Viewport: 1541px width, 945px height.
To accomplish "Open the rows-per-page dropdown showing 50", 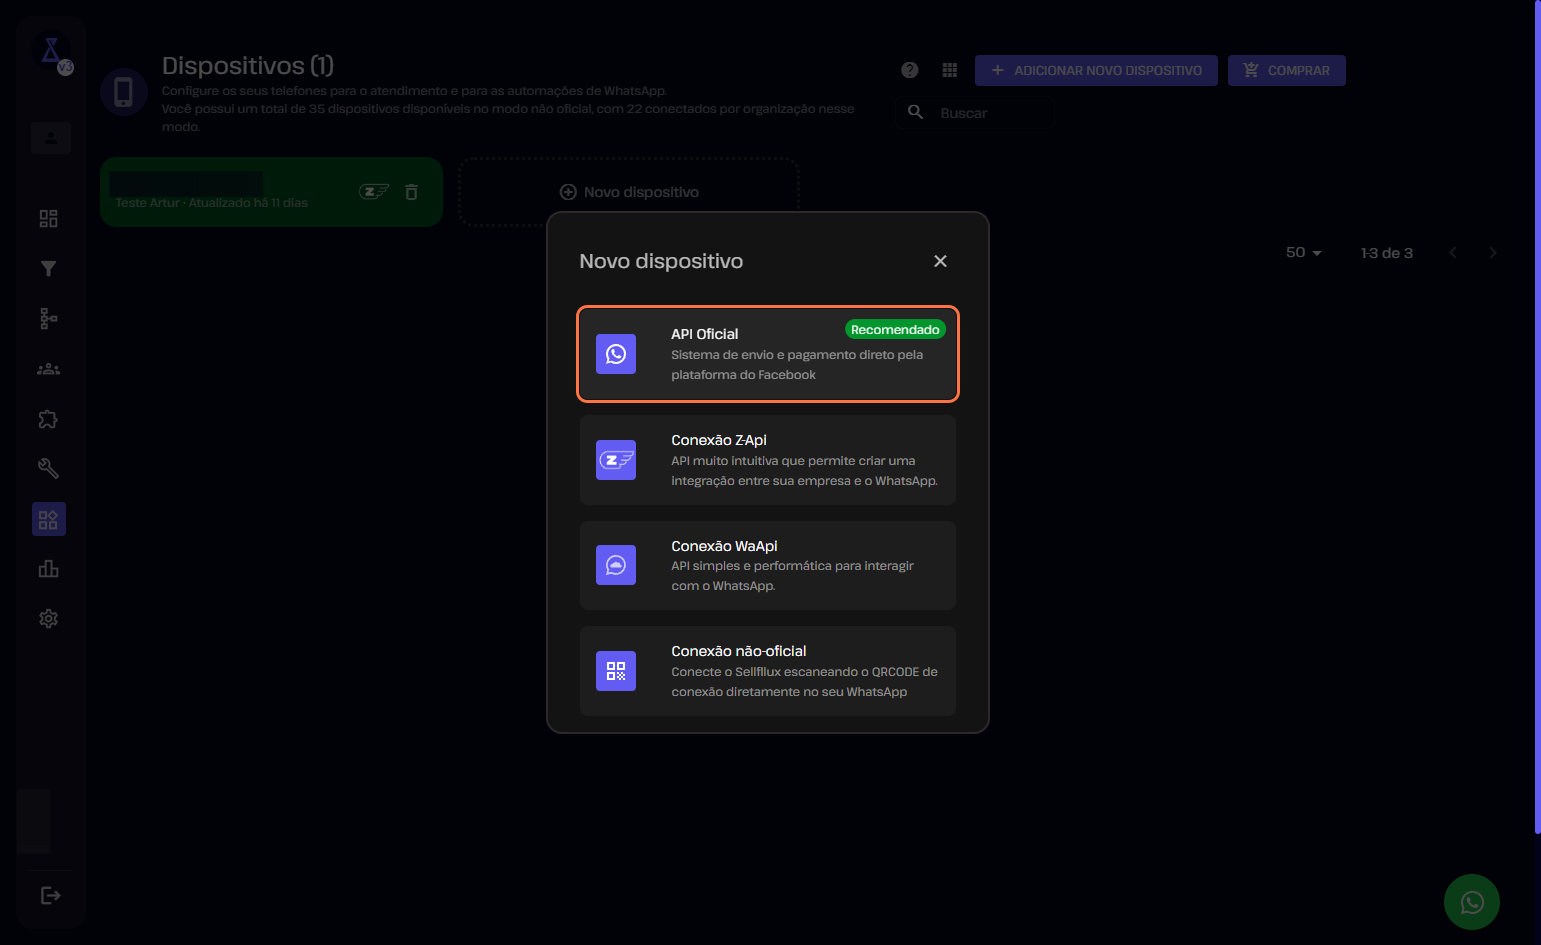I will 1303,253.
